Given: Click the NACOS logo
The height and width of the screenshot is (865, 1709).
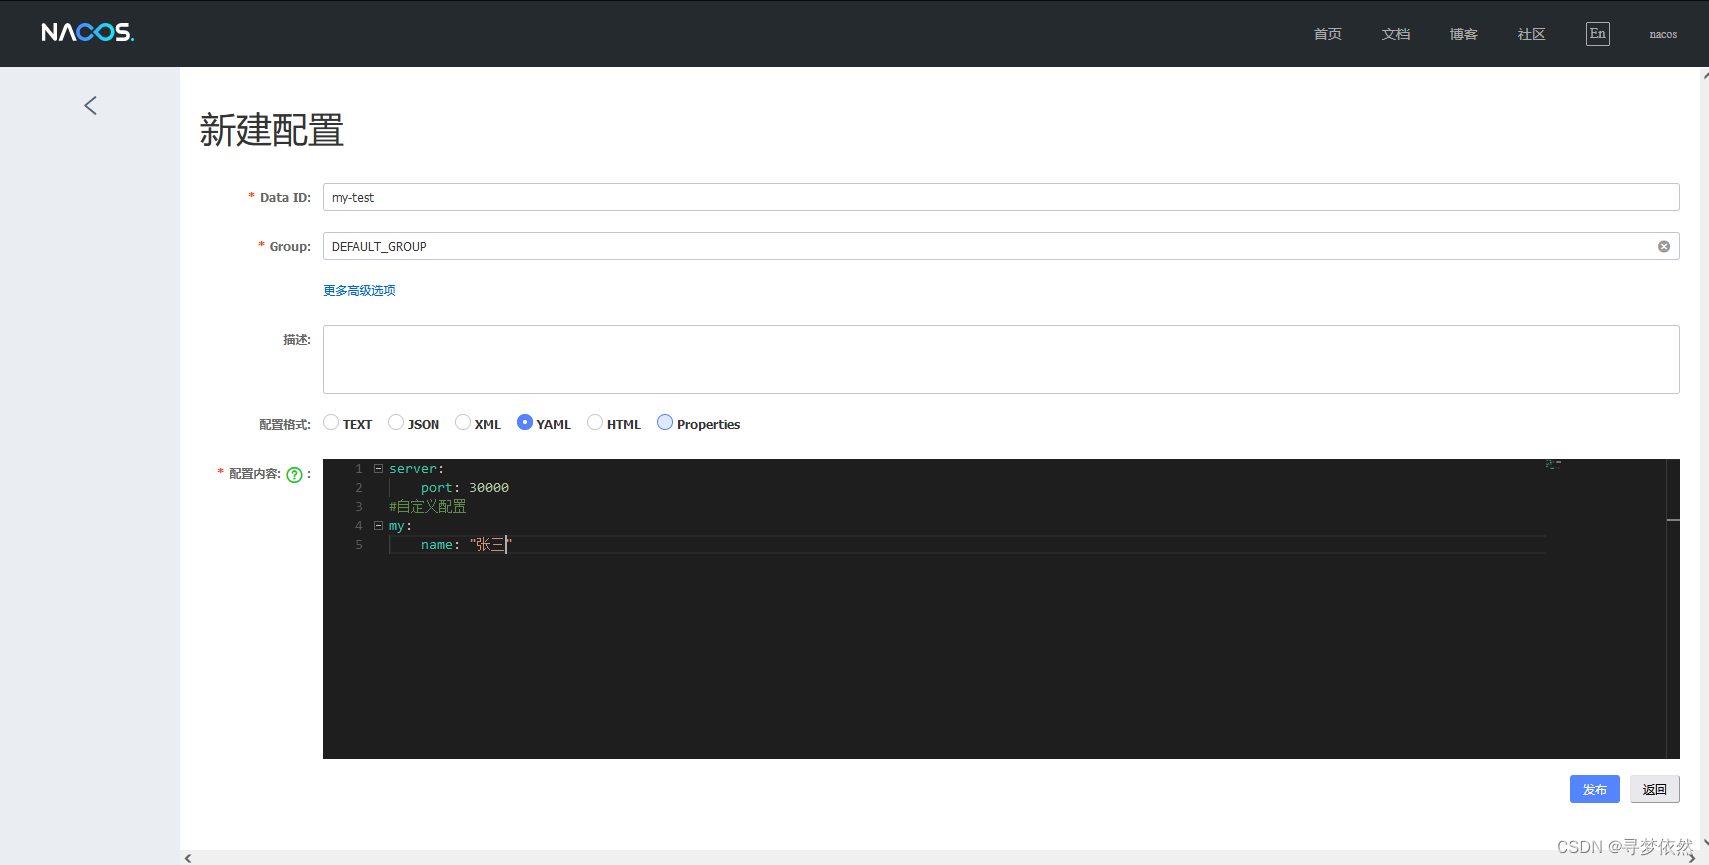Looking at the screenshot, I should tap(88, 33).
